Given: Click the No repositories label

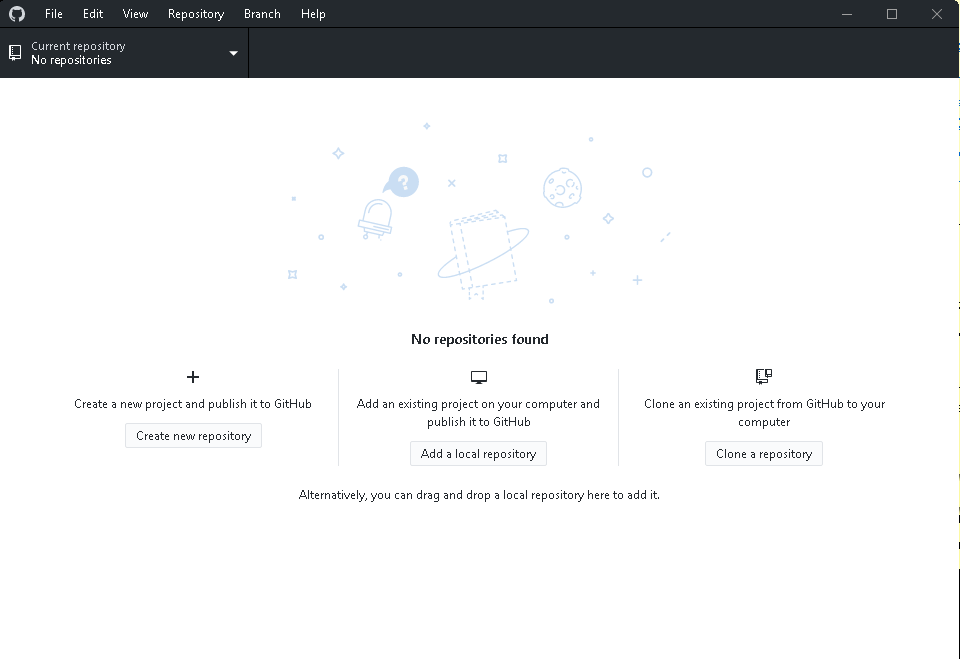Looking at the screenshot, I should pos(70,60).
